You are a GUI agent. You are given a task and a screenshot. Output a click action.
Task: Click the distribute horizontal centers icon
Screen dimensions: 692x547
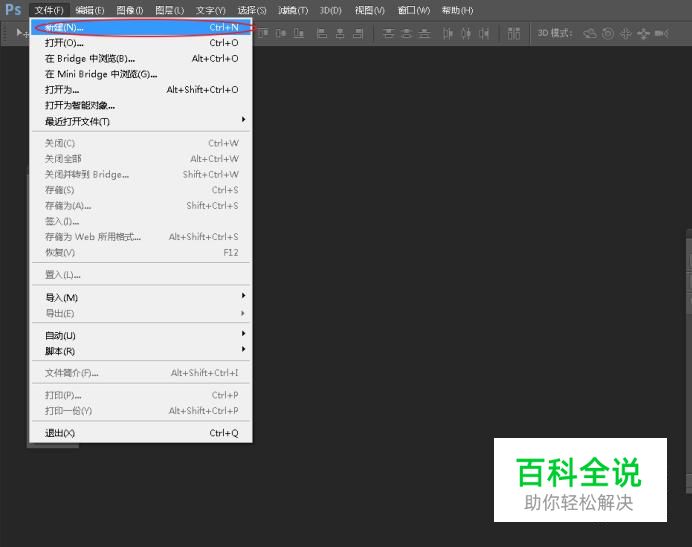point(466,33)
